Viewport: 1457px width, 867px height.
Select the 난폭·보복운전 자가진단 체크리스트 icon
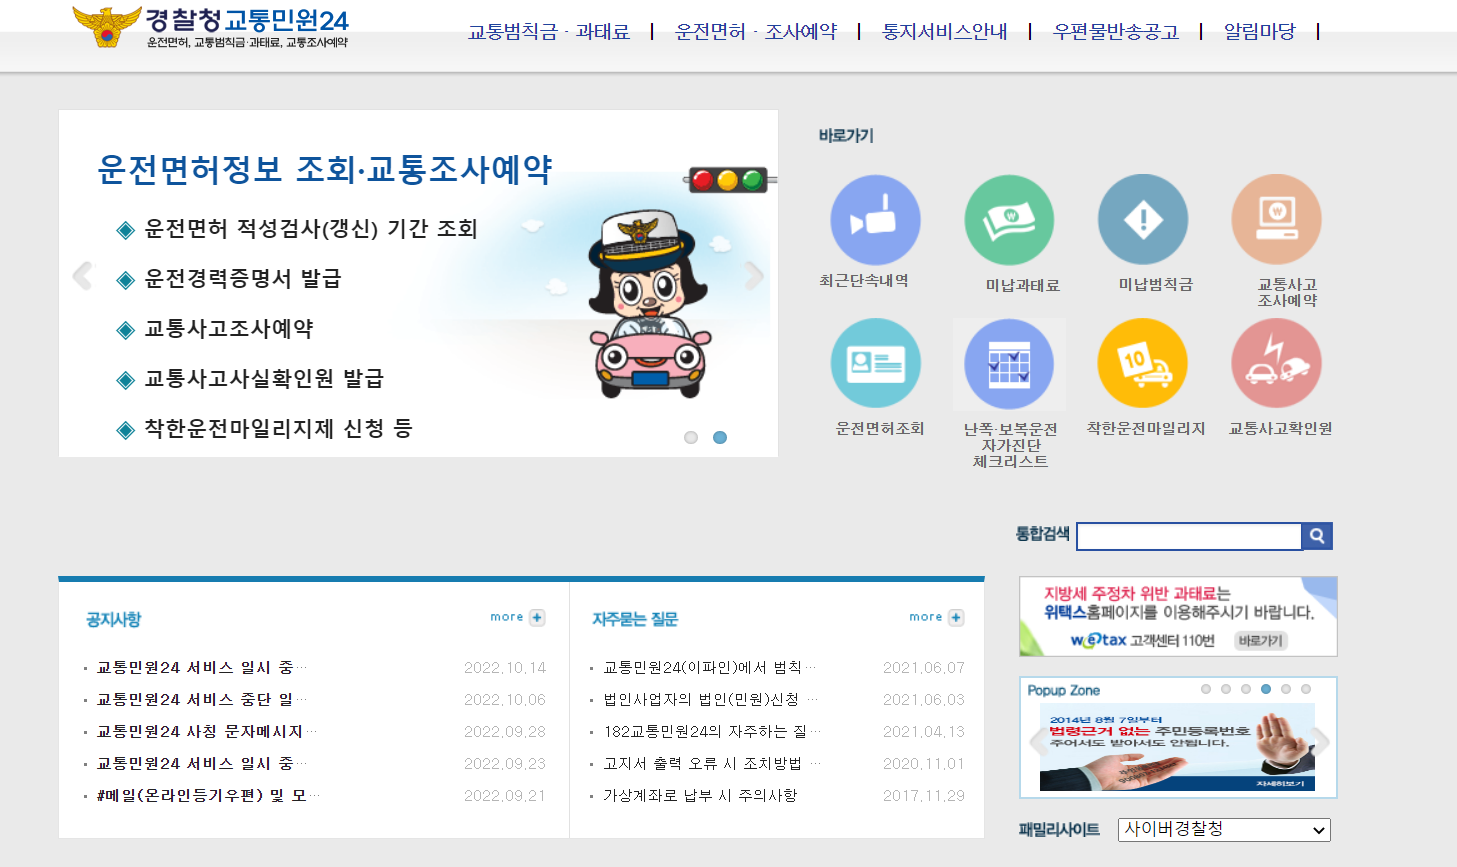coord(1009,362)
